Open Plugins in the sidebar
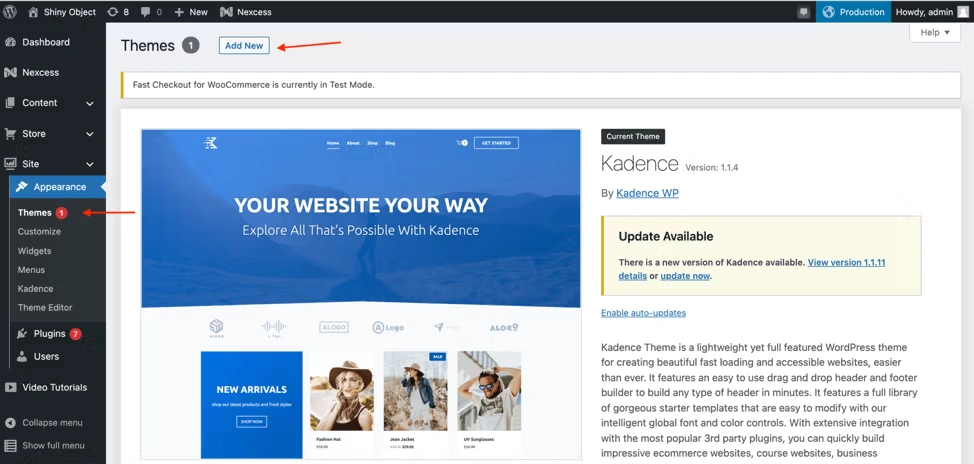Image resolution: width=974 pixels, height=464 pixels. pos(49,334)
